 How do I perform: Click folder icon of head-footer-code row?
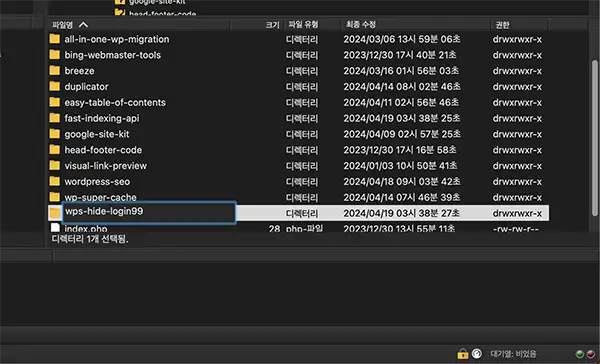(x=55, y=150)
